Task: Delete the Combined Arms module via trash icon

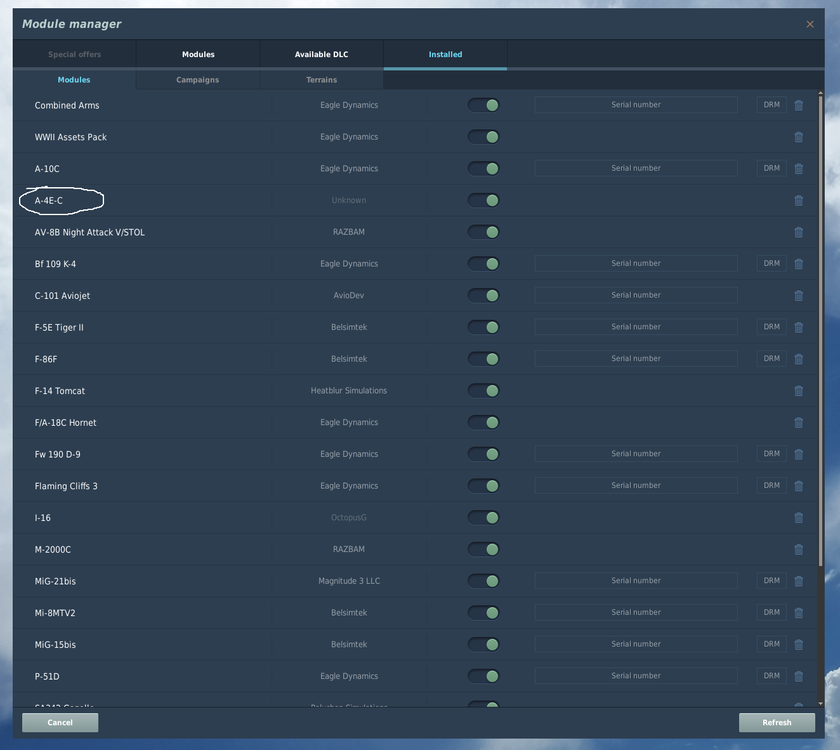Action: tap(798, 105)
